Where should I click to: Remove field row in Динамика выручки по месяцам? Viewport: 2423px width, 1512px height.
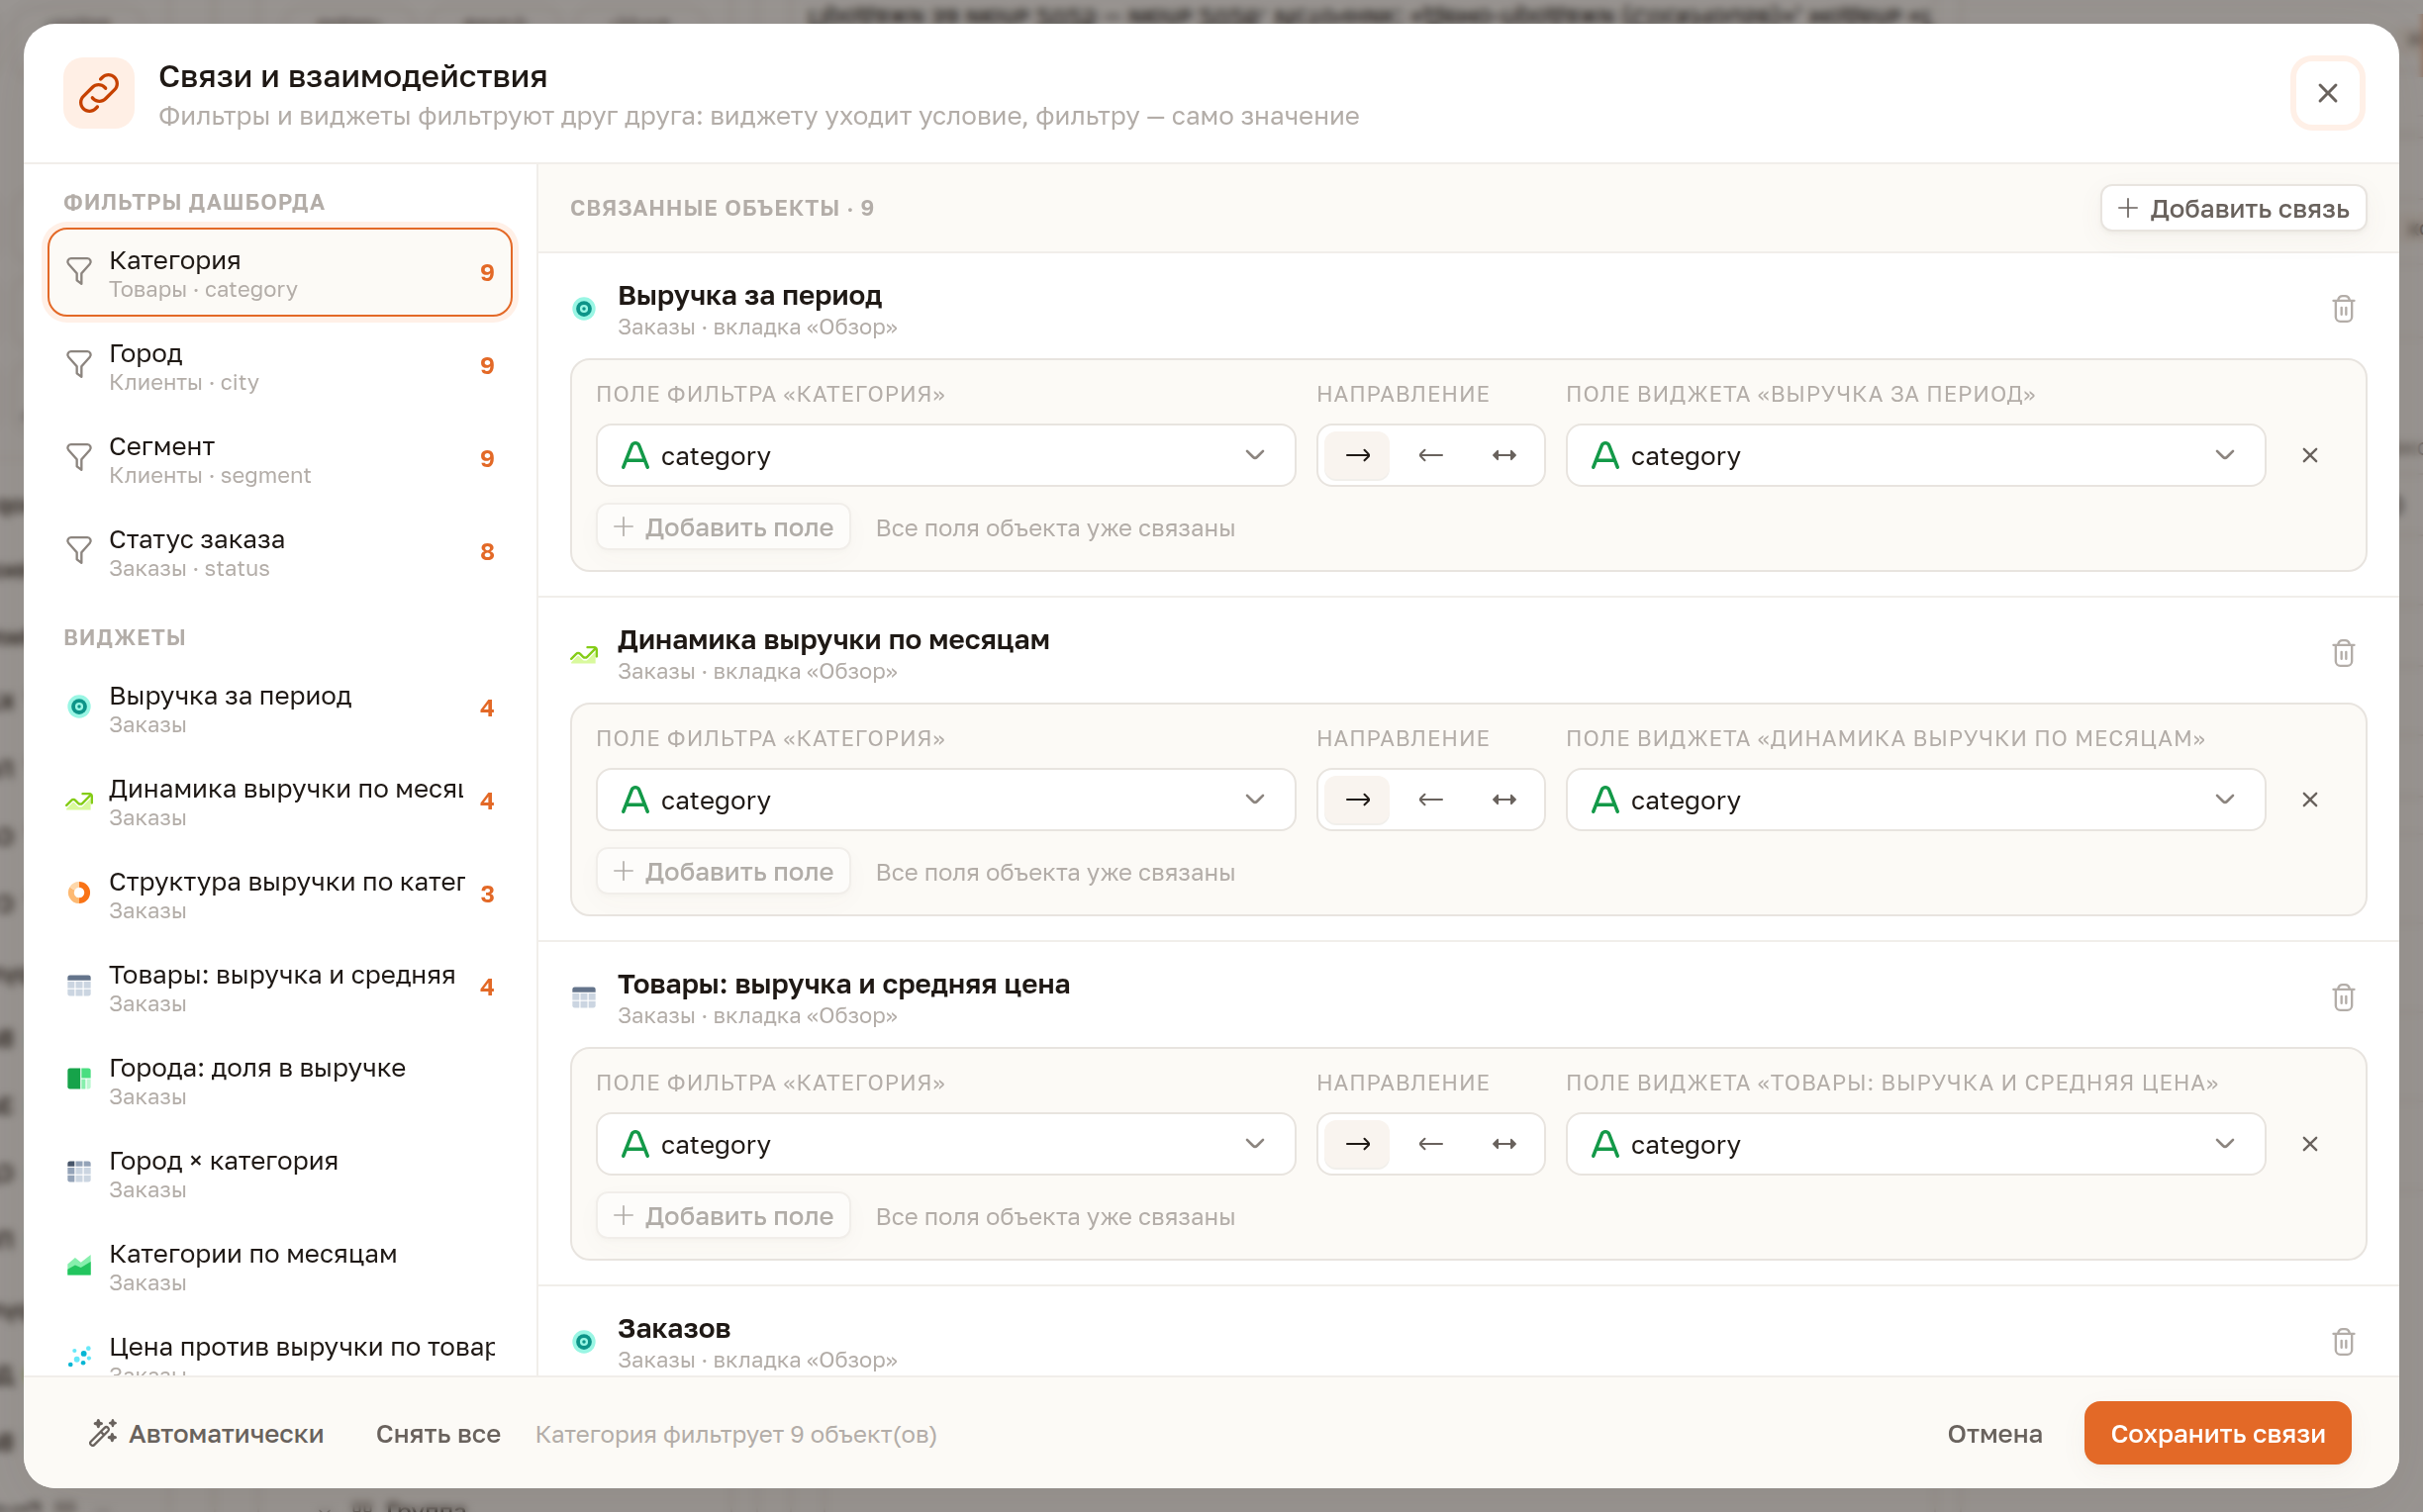[2309, 799]
